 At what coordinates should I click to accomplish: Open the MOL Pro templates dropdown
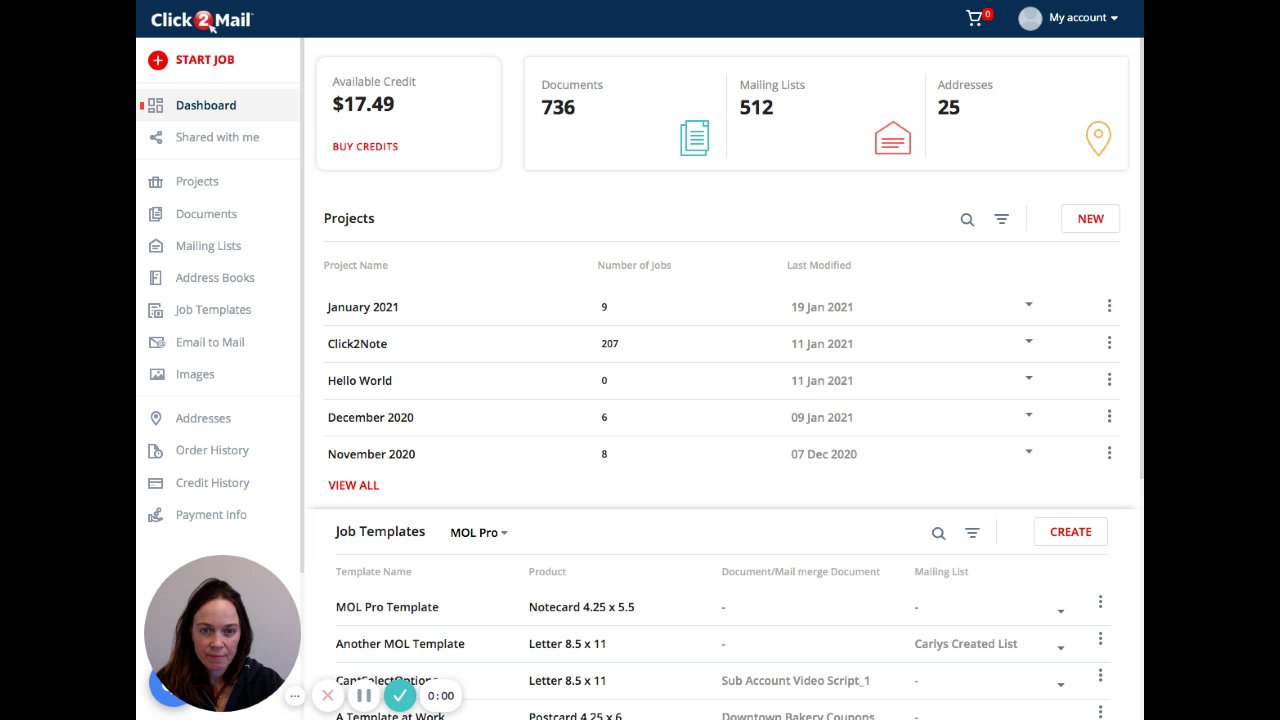point(479,533)
